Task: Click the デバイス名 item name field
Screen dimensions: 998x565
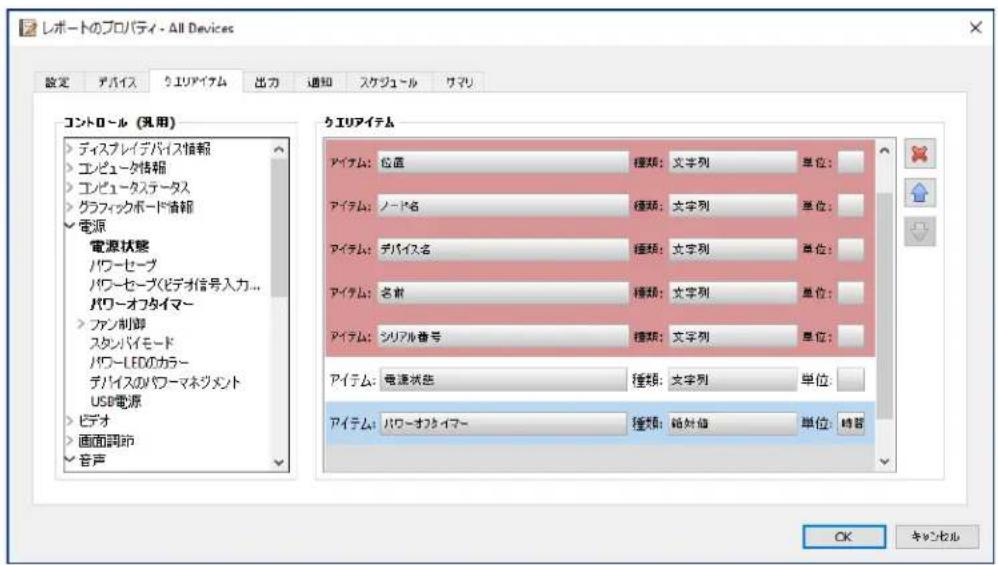Action: click(503, 249)
